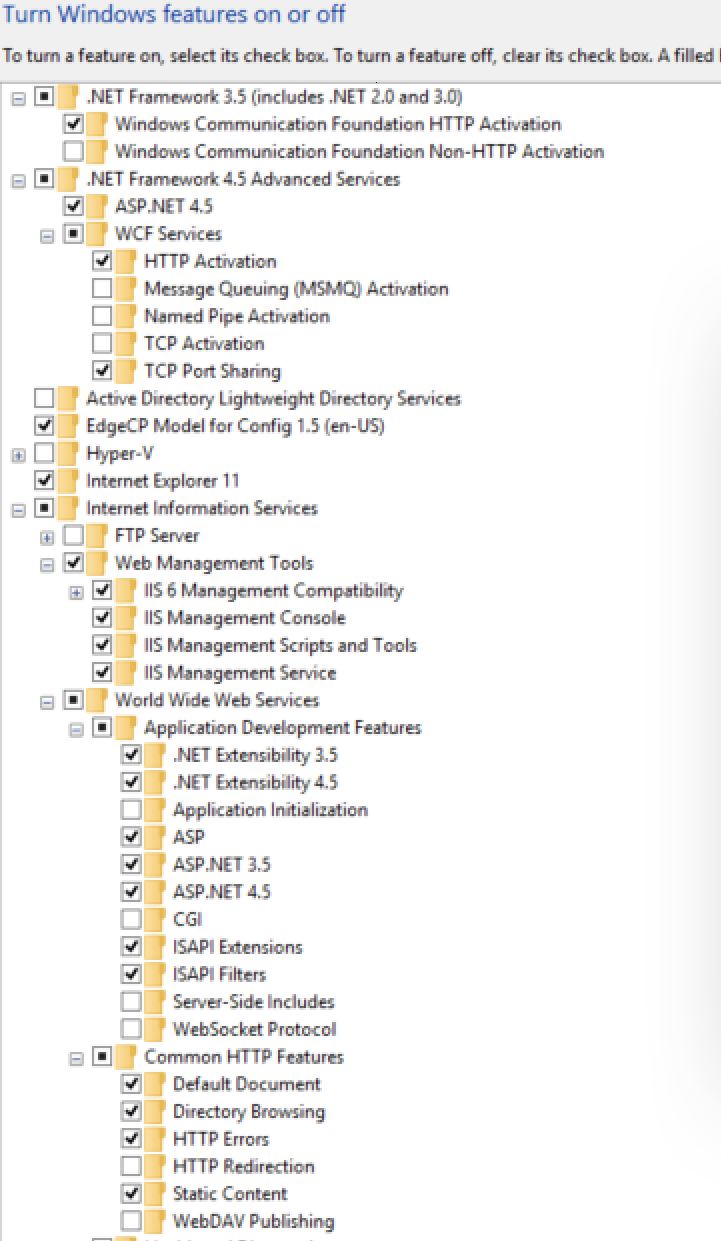Click folder icon of Application Development Features
This screenshot has height=1241, width=721.
point(126,728)
